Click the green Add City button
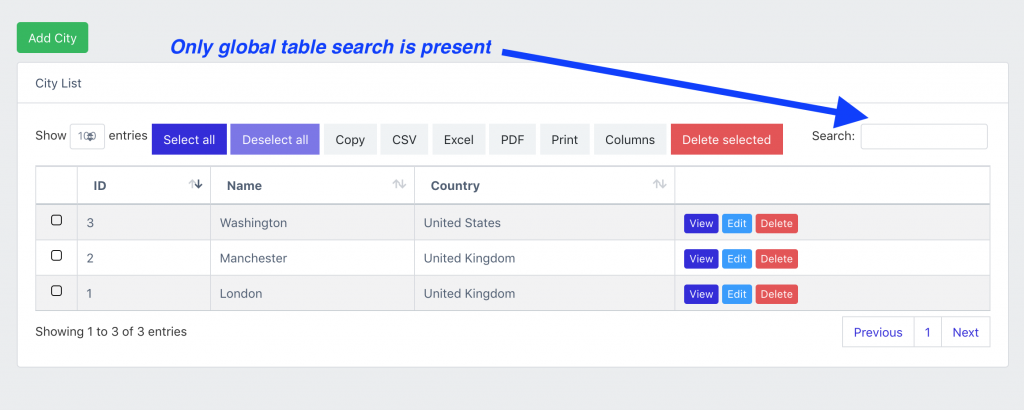 click(53, 38)
